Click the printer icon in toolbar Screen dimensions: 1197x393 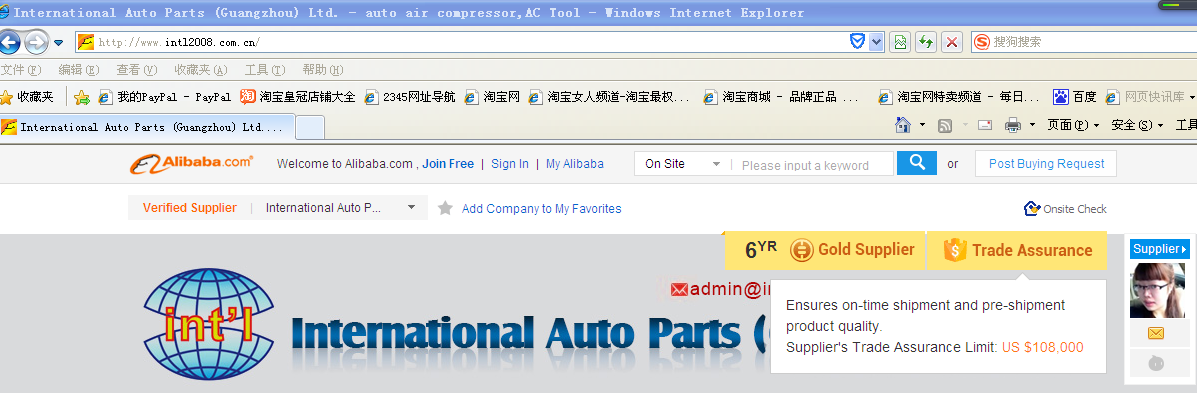[1013, 125]
